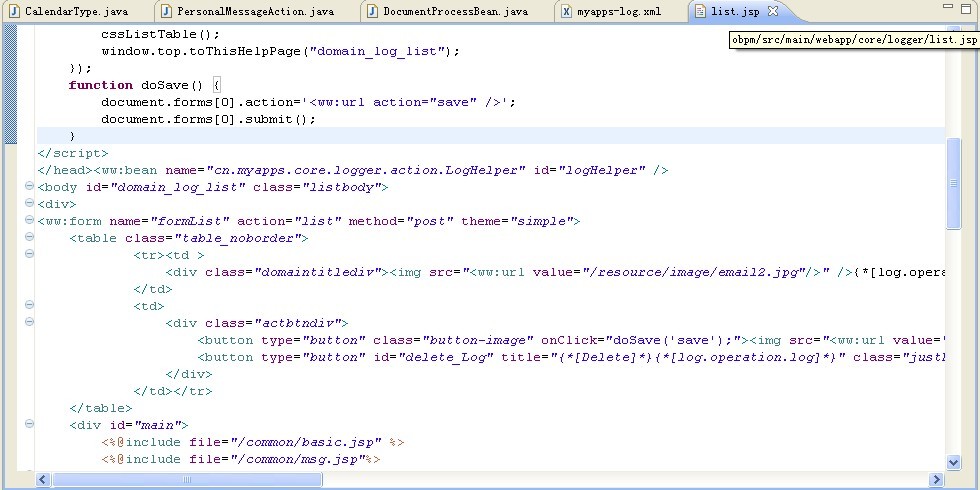The image size is (980, 490).
Task: Click the ww:bean logHelper line
Action: click(353, 170)
